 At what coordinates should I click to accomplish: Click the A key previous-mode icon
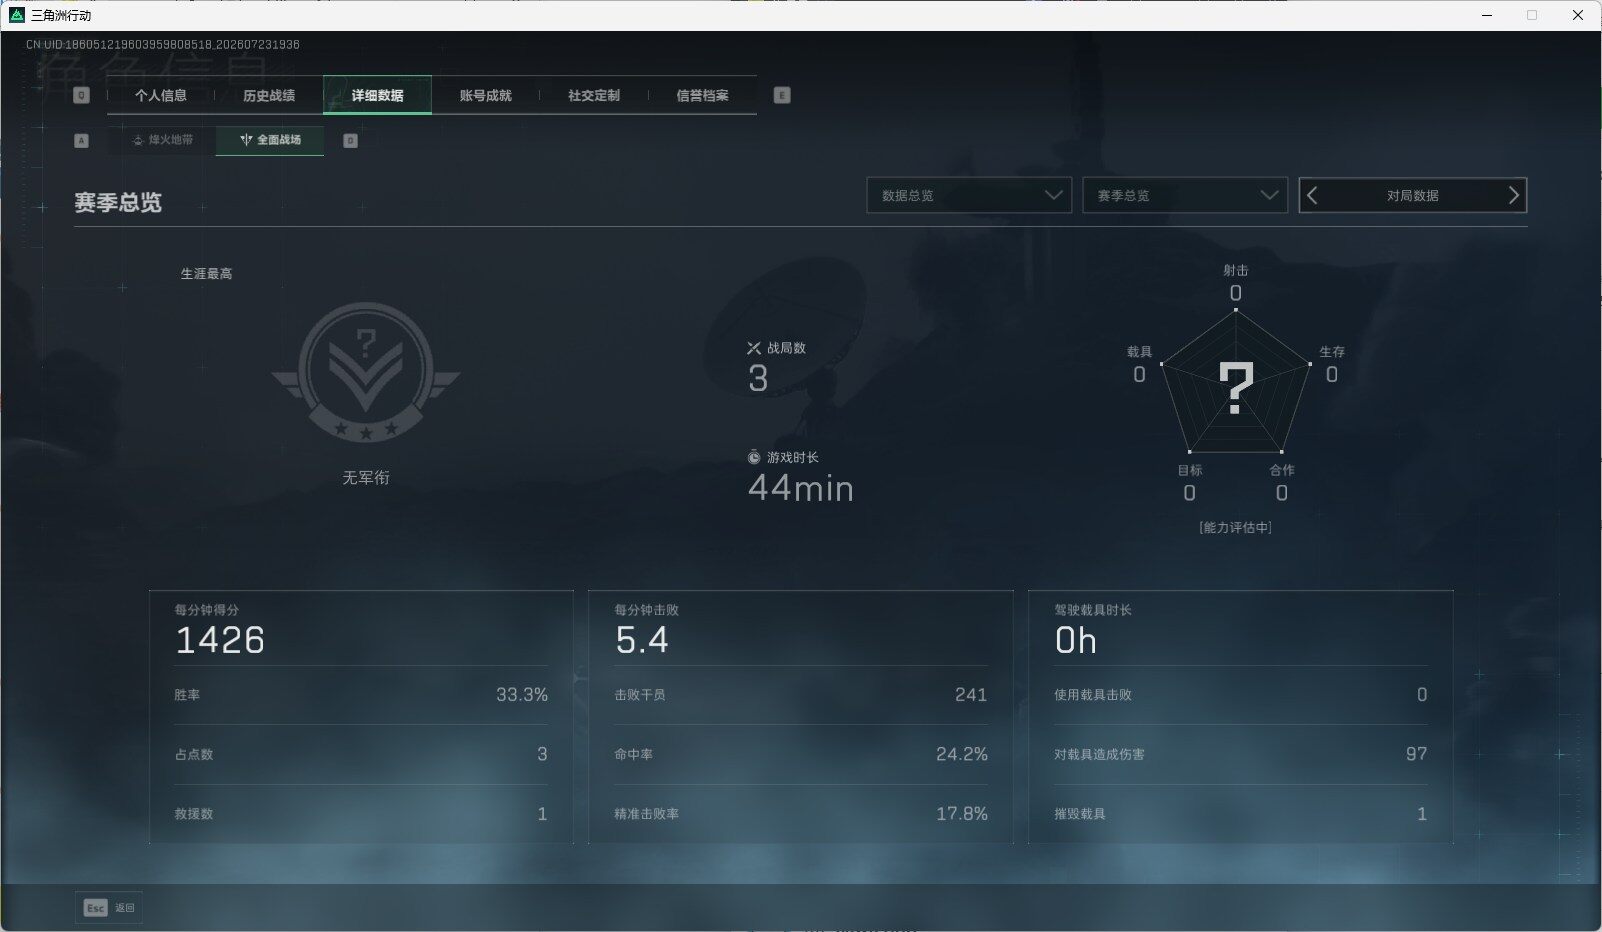(x=82, y=141)
